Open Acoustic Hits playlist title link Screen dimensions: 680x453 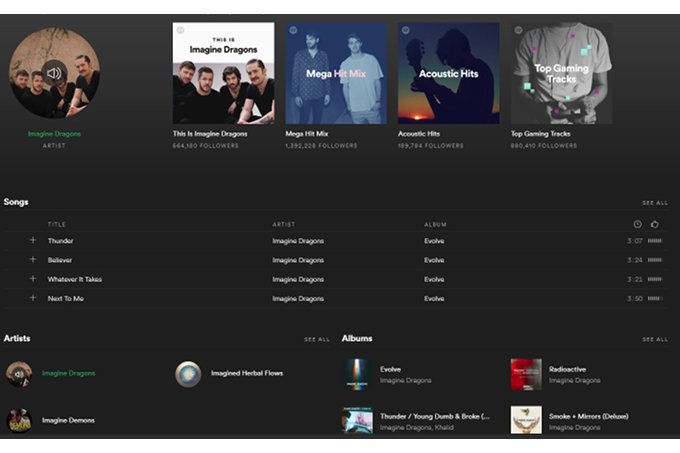tap(419, 134)
